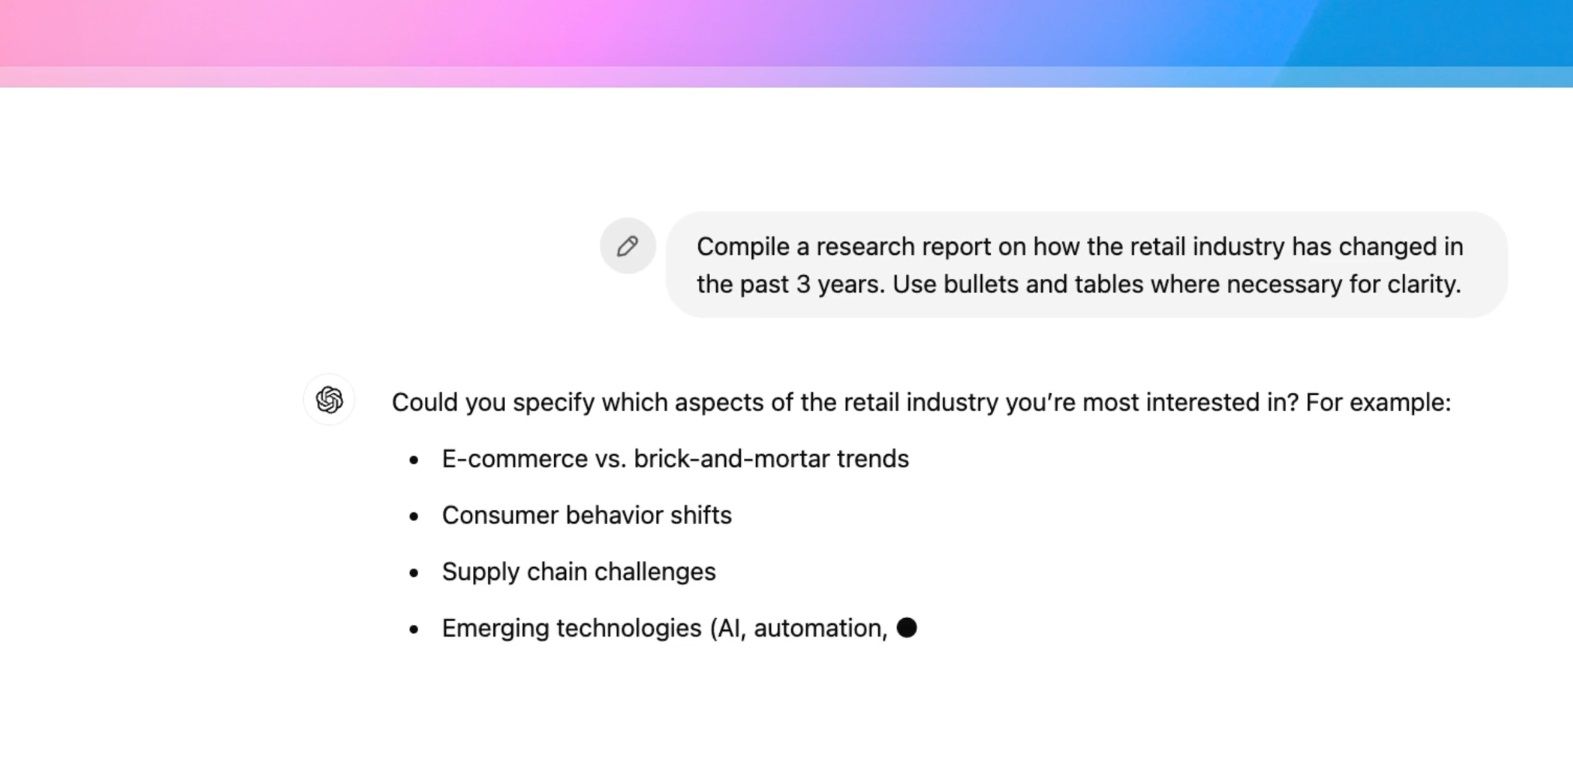Click the lighter strip beneath the gradient banner
The height and width of the screenshot is (764, 1573).
tap(786, 77)
